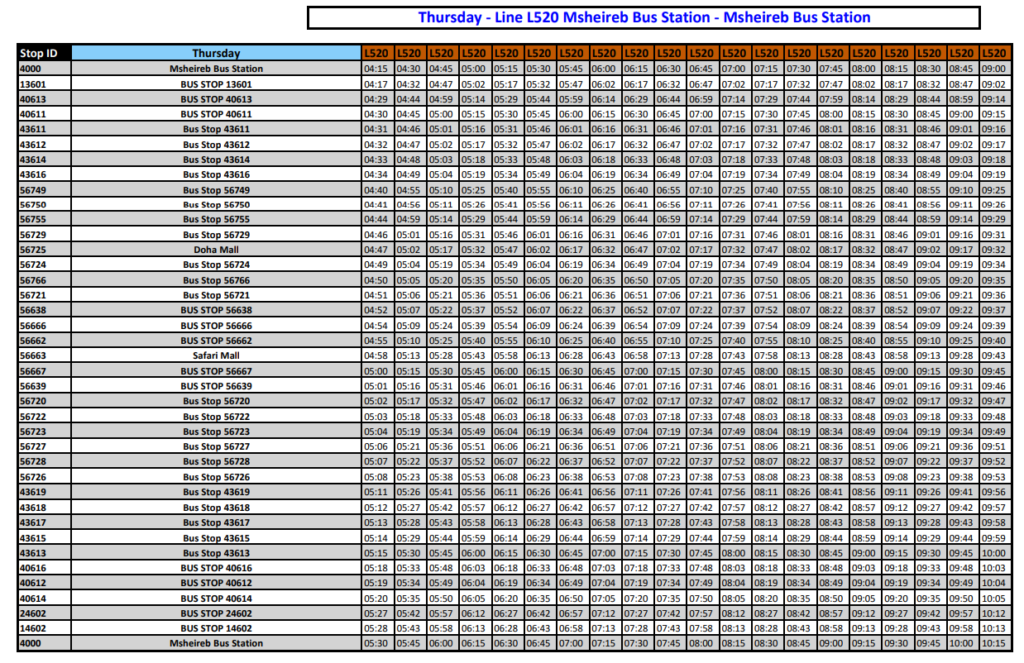Select the 09:00 time in the first row
This screenshot has height=663, width=1024.
(993, 69)
